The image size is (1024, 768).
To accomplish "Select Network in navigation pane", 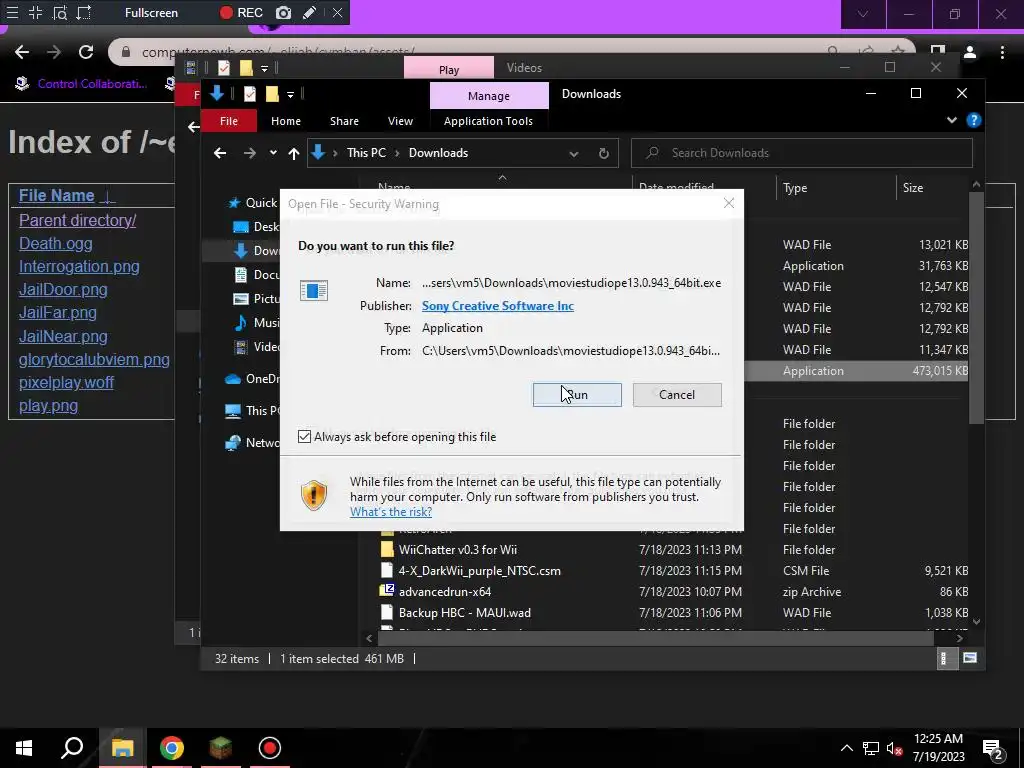I will (252, 443).
